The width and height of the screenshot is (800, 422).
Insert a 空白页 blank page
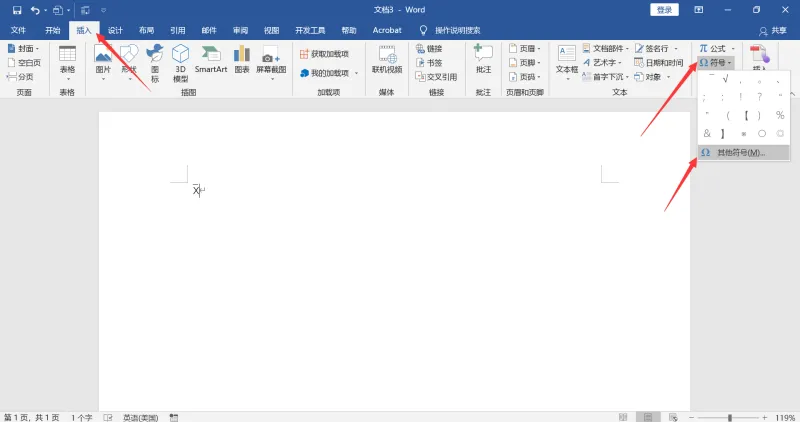tap(24, 63)
